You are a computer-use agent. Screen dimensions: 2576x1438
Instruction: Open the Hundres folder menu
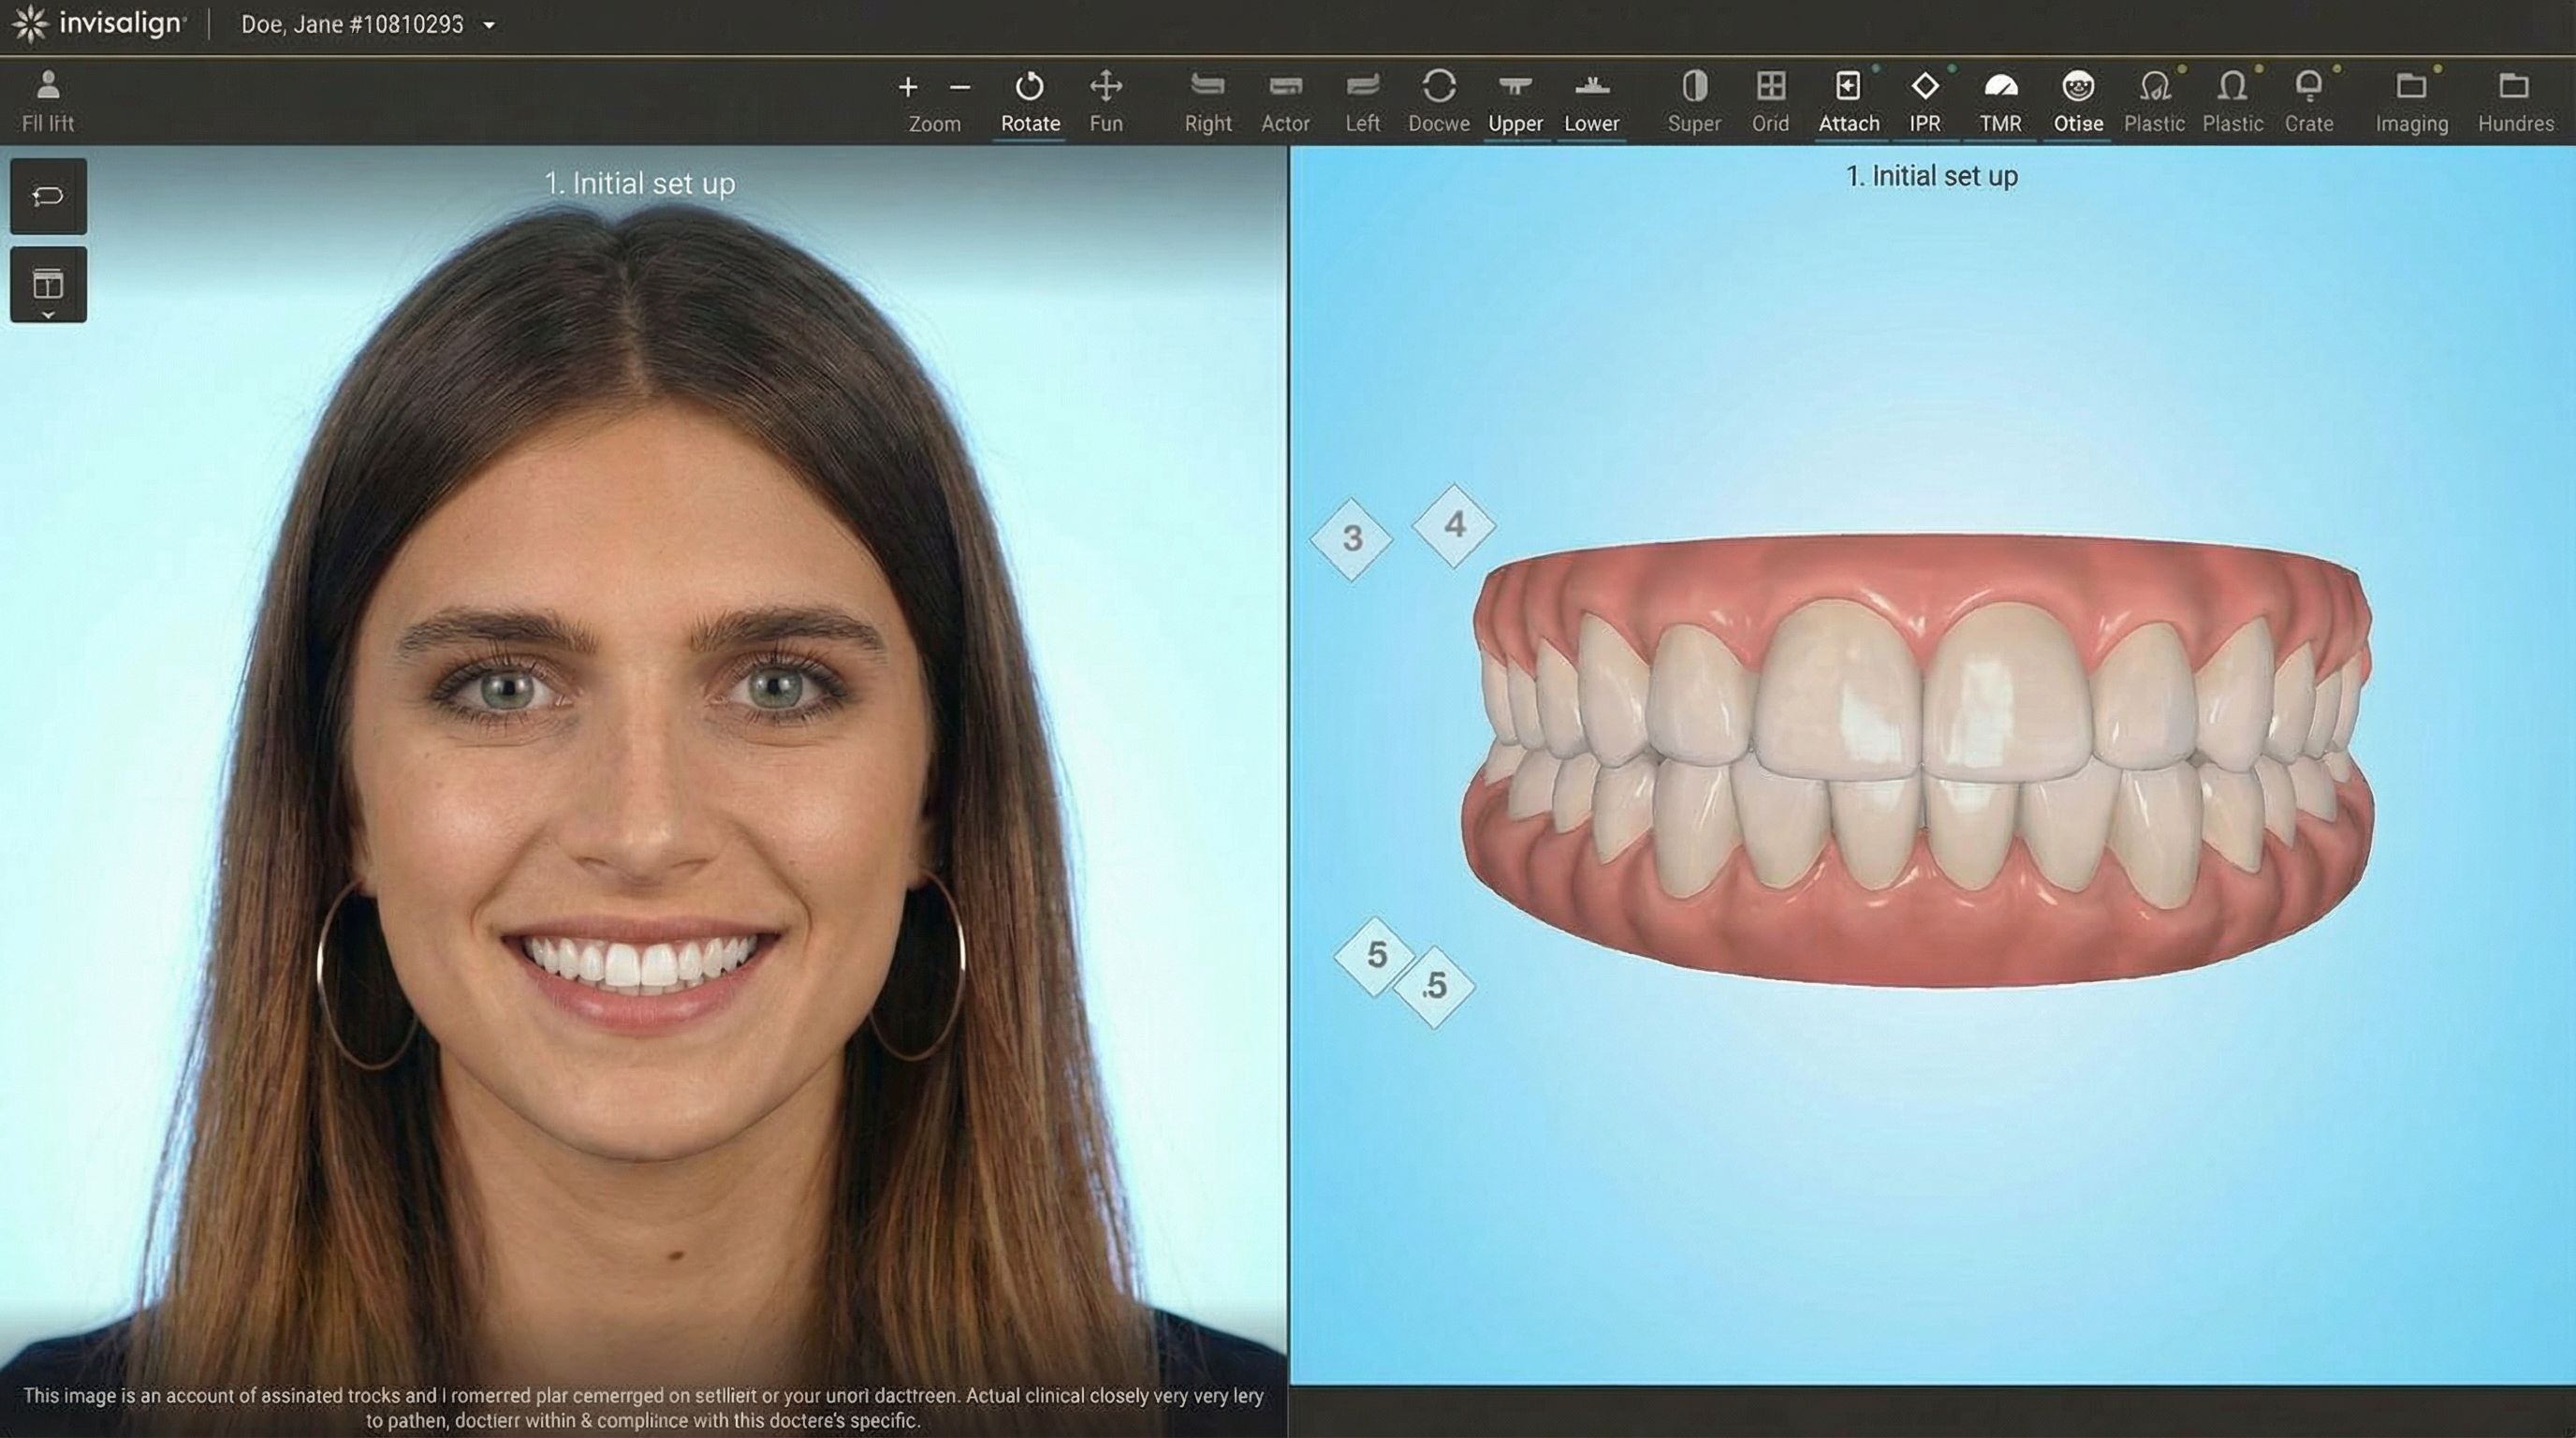point(2514,87)
